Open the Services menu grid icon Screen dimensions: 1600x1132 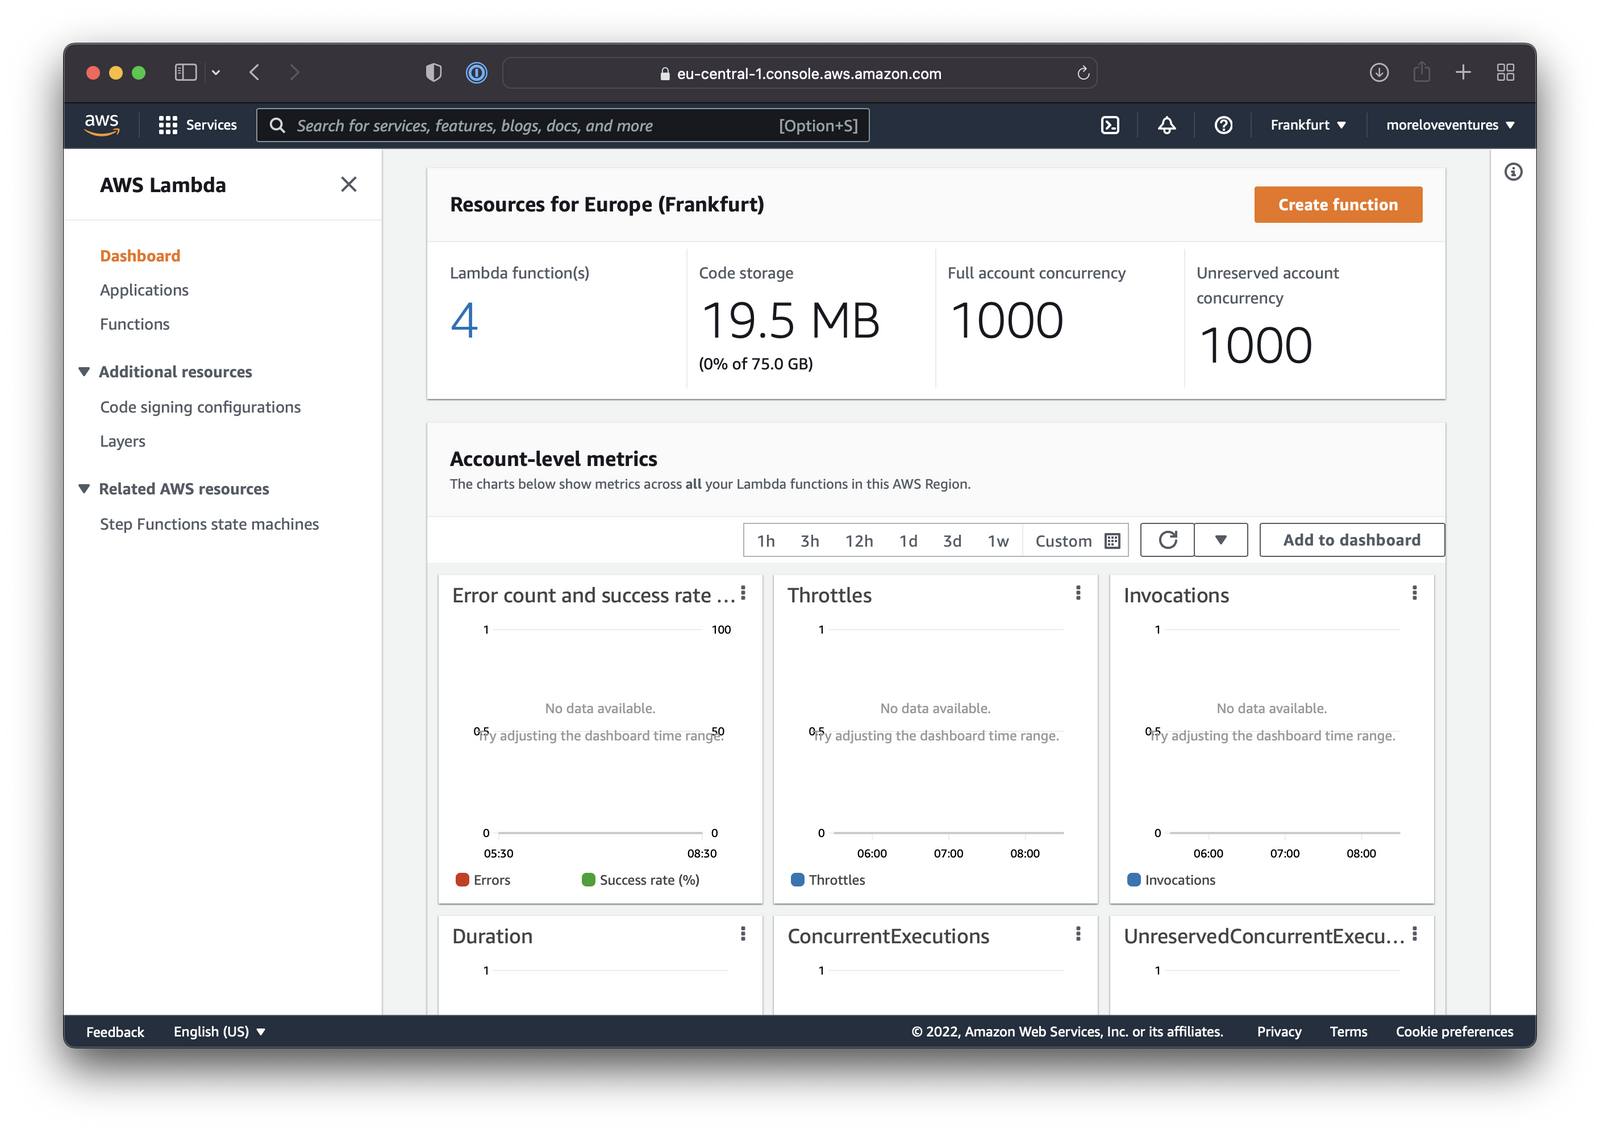168,124
